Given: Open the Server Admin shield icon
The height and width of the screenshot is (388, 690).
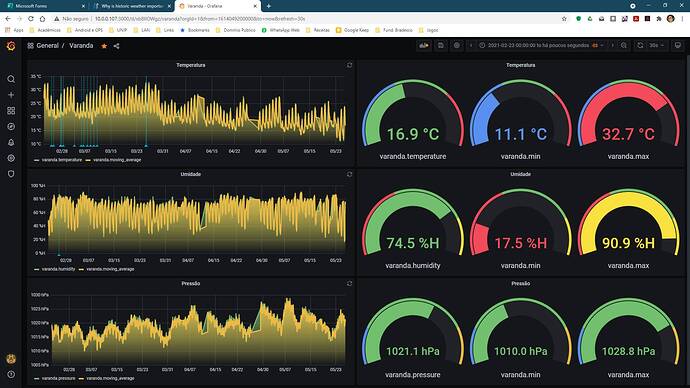Looking at the screenshot, I should pos(11,174).
